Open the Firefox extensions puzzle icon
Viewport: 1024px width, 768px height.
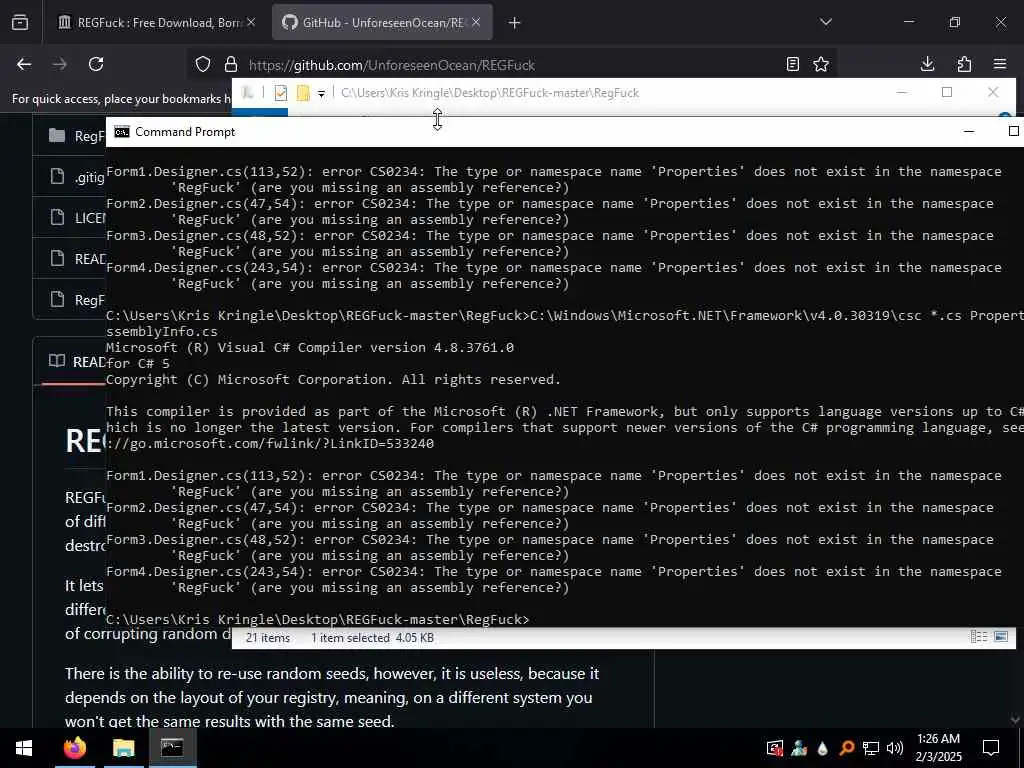point(964,64)
